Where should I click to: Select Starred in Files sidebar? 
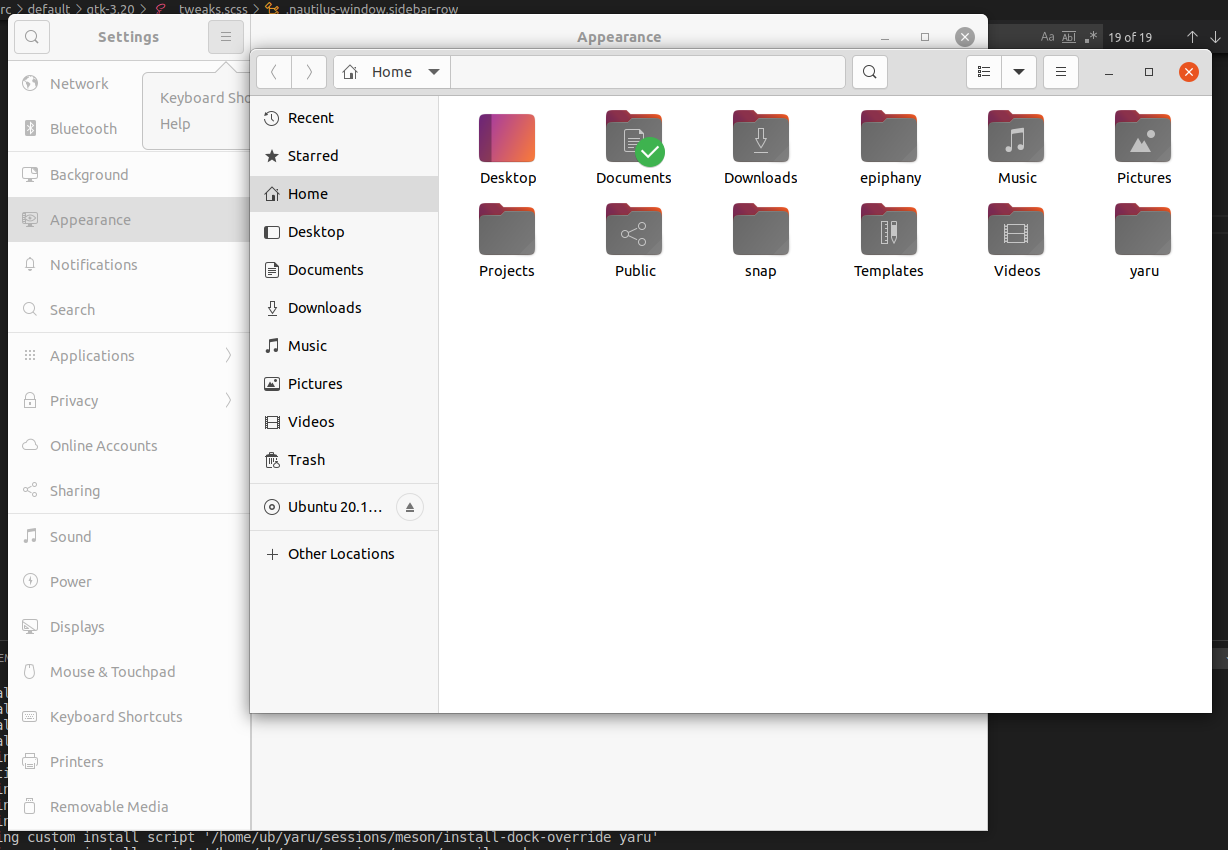(x=344, y=156)
